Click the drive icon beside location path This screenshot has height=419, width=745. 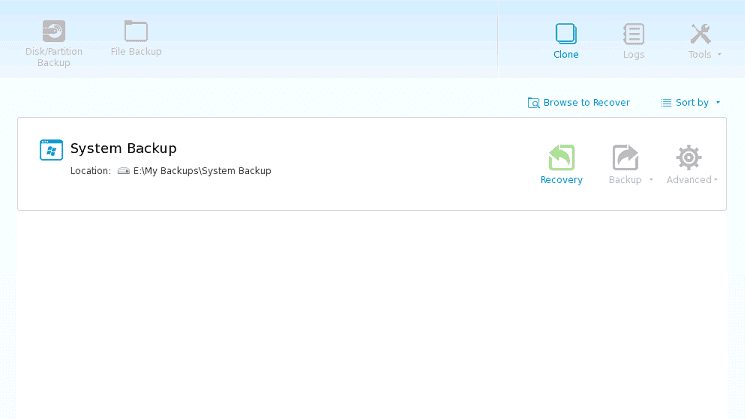coord(124,171)
